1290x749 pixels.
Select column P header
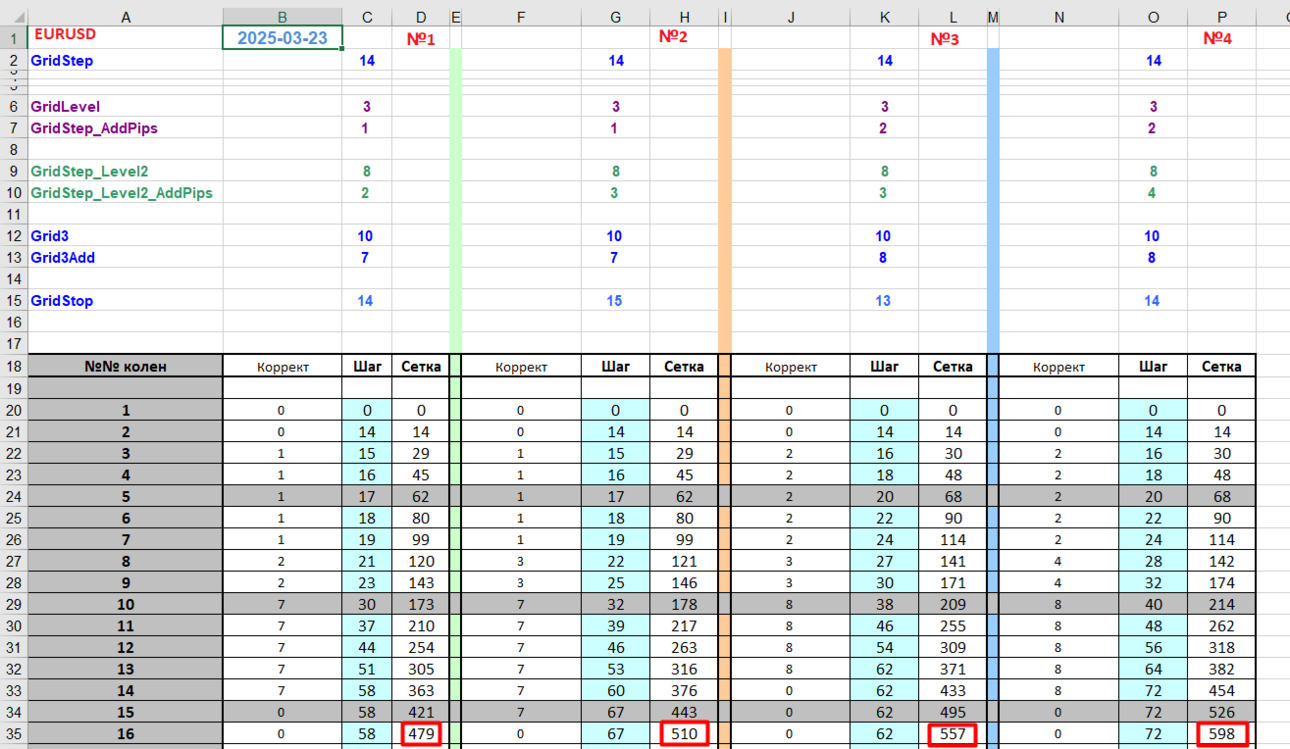pos(1222,17)
